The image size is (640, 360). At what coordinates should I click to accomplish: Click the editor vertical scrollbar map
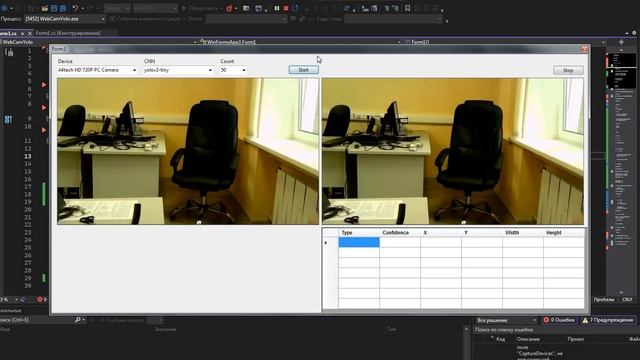pyautogui.click(x=621, y=171)
